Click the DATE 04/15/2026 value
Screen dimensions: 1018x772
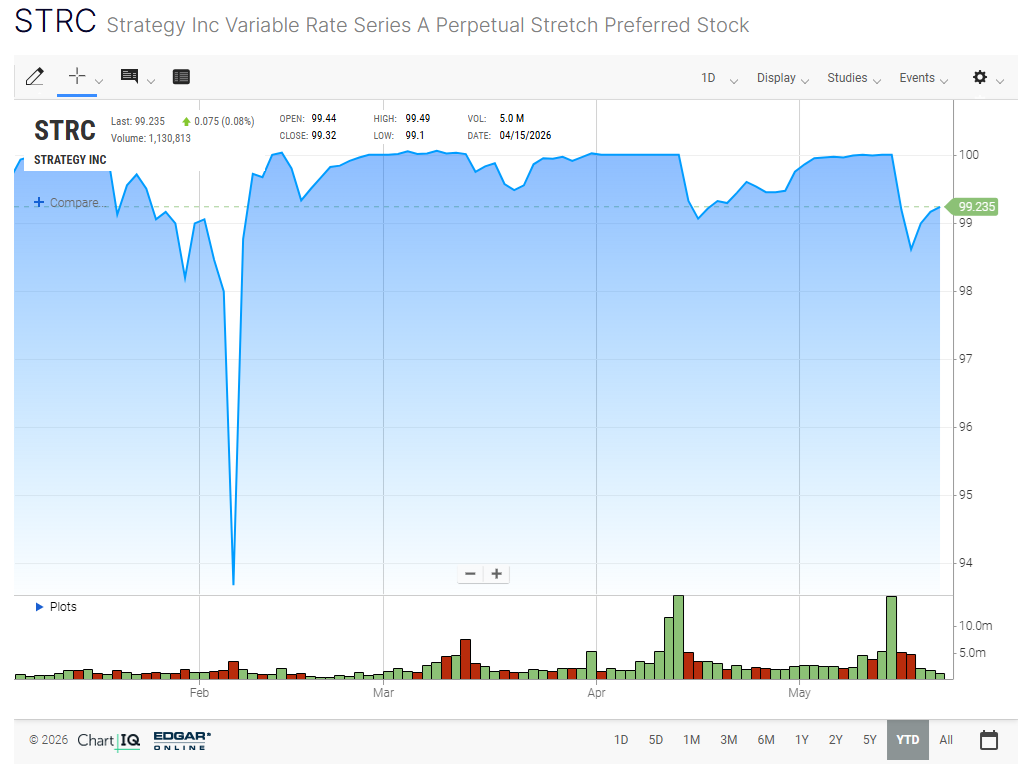[x=525, y=136]
